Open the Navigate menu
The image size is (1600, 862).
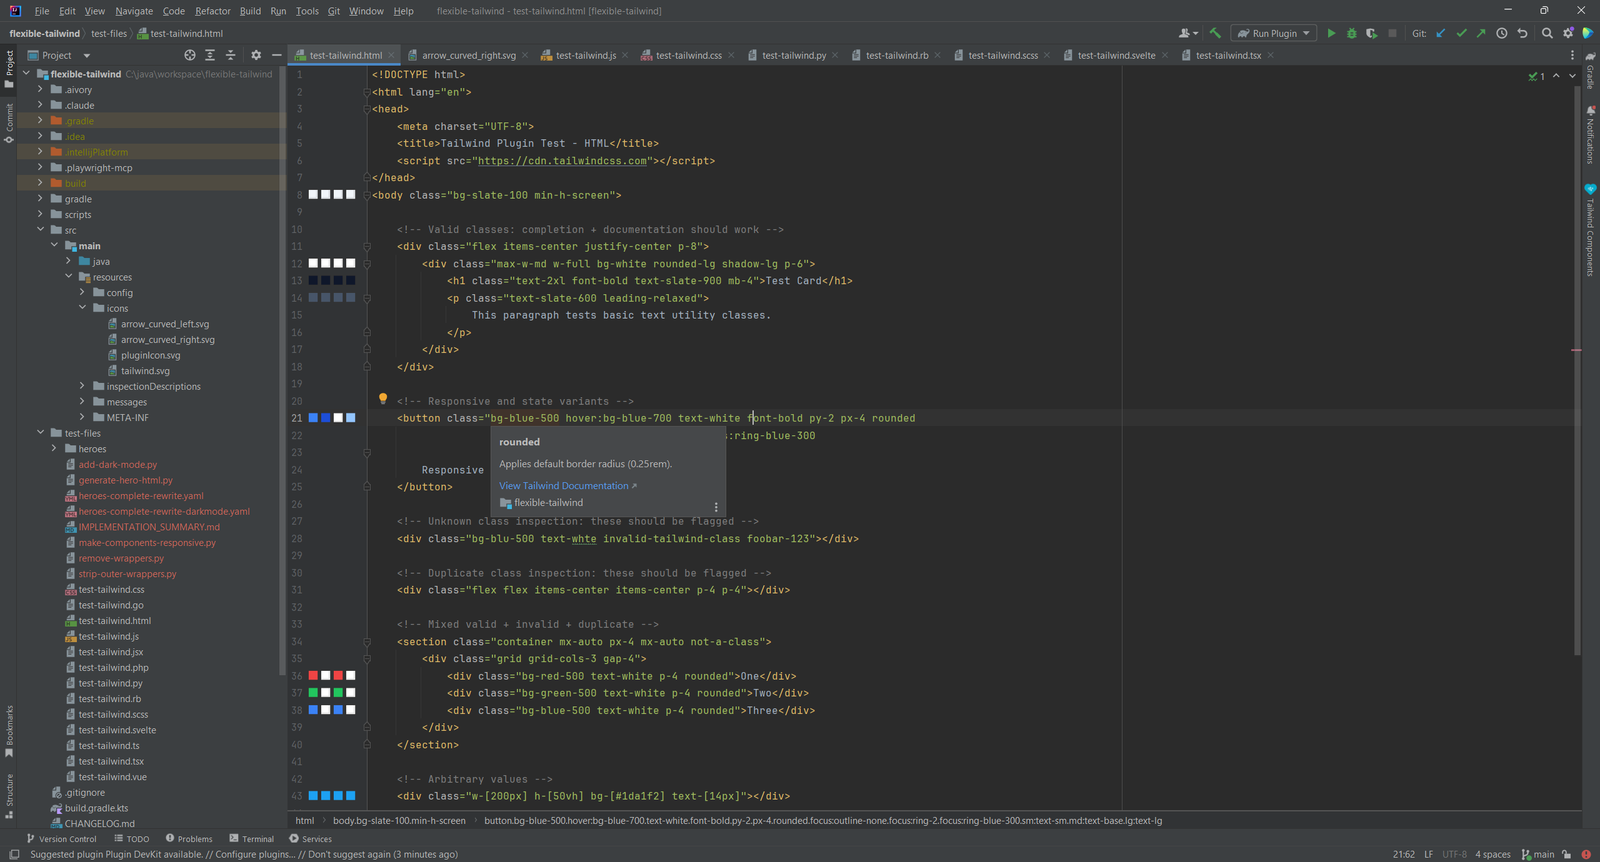(134, 11)
